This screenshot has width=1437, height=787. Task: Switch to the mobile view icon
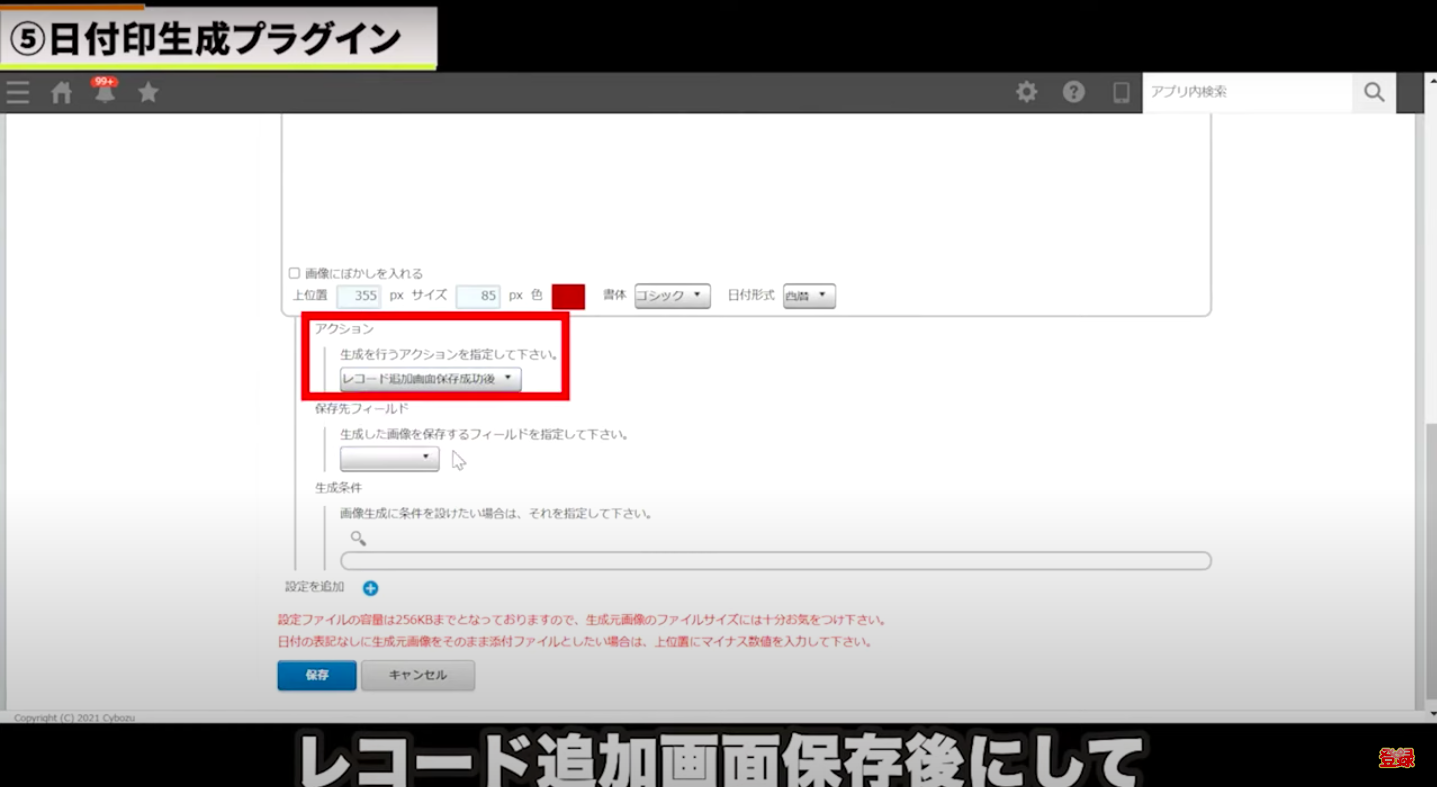[1121, 92]
